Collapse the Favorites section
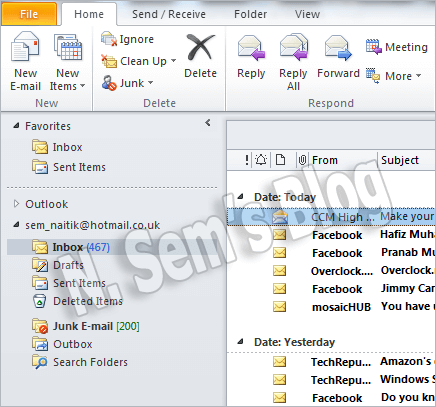 pos(16,126)
